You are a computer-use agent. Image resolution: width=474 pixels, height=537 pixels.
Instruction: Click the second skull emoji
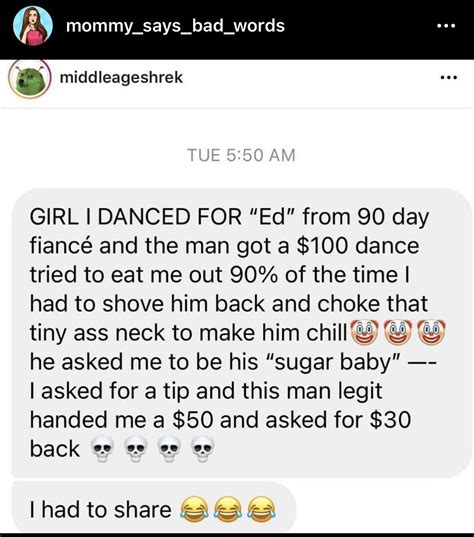tap(136, 449)
